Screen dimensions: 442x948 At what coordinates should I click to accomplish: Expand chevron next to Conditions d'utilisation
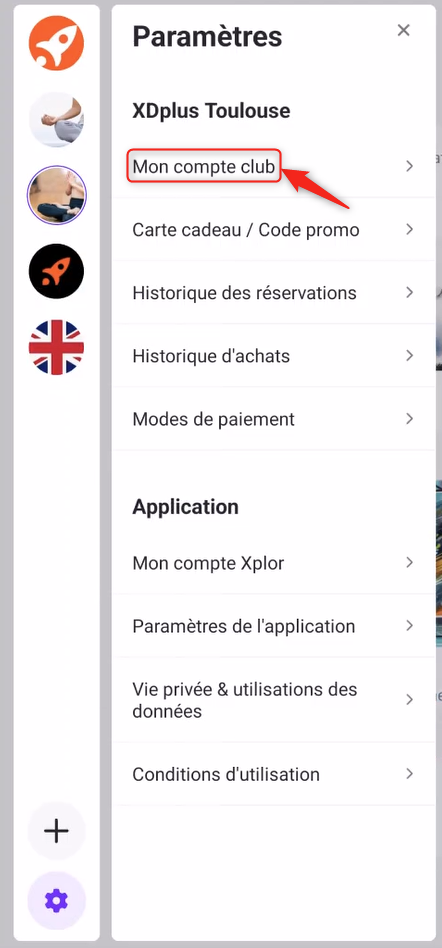409,774
